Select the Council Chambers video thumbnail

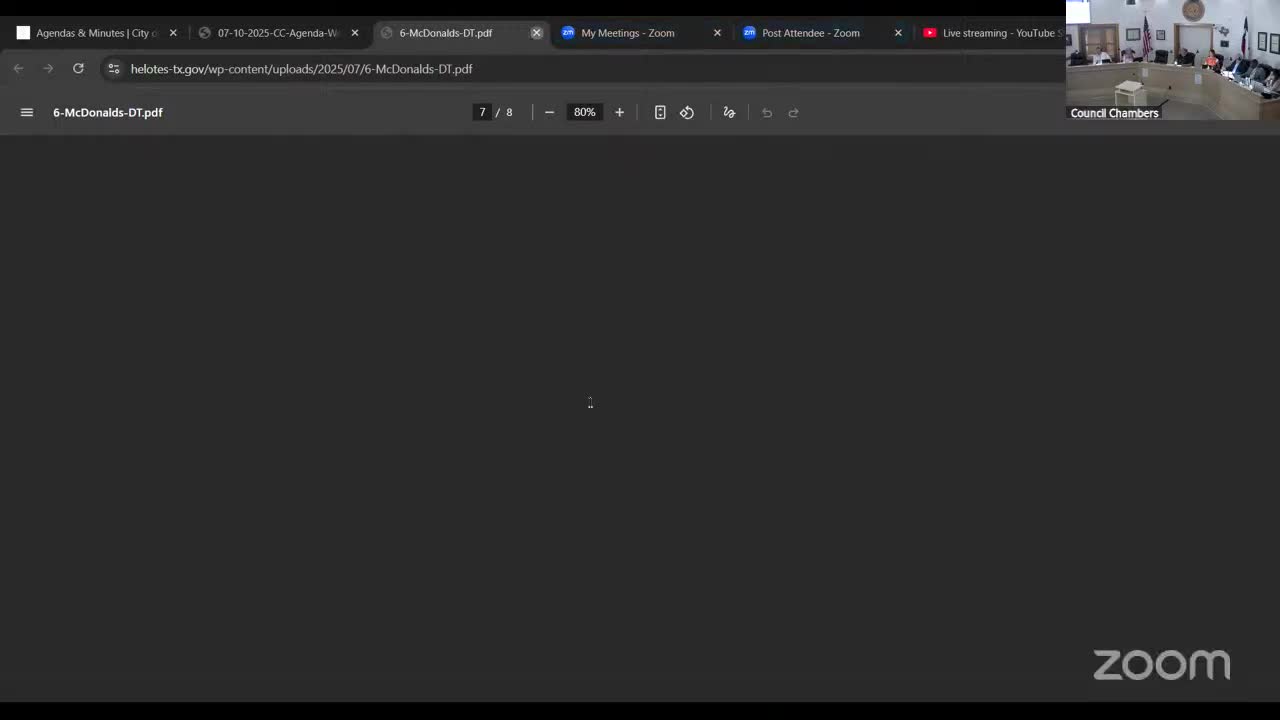click(1173, 60)
